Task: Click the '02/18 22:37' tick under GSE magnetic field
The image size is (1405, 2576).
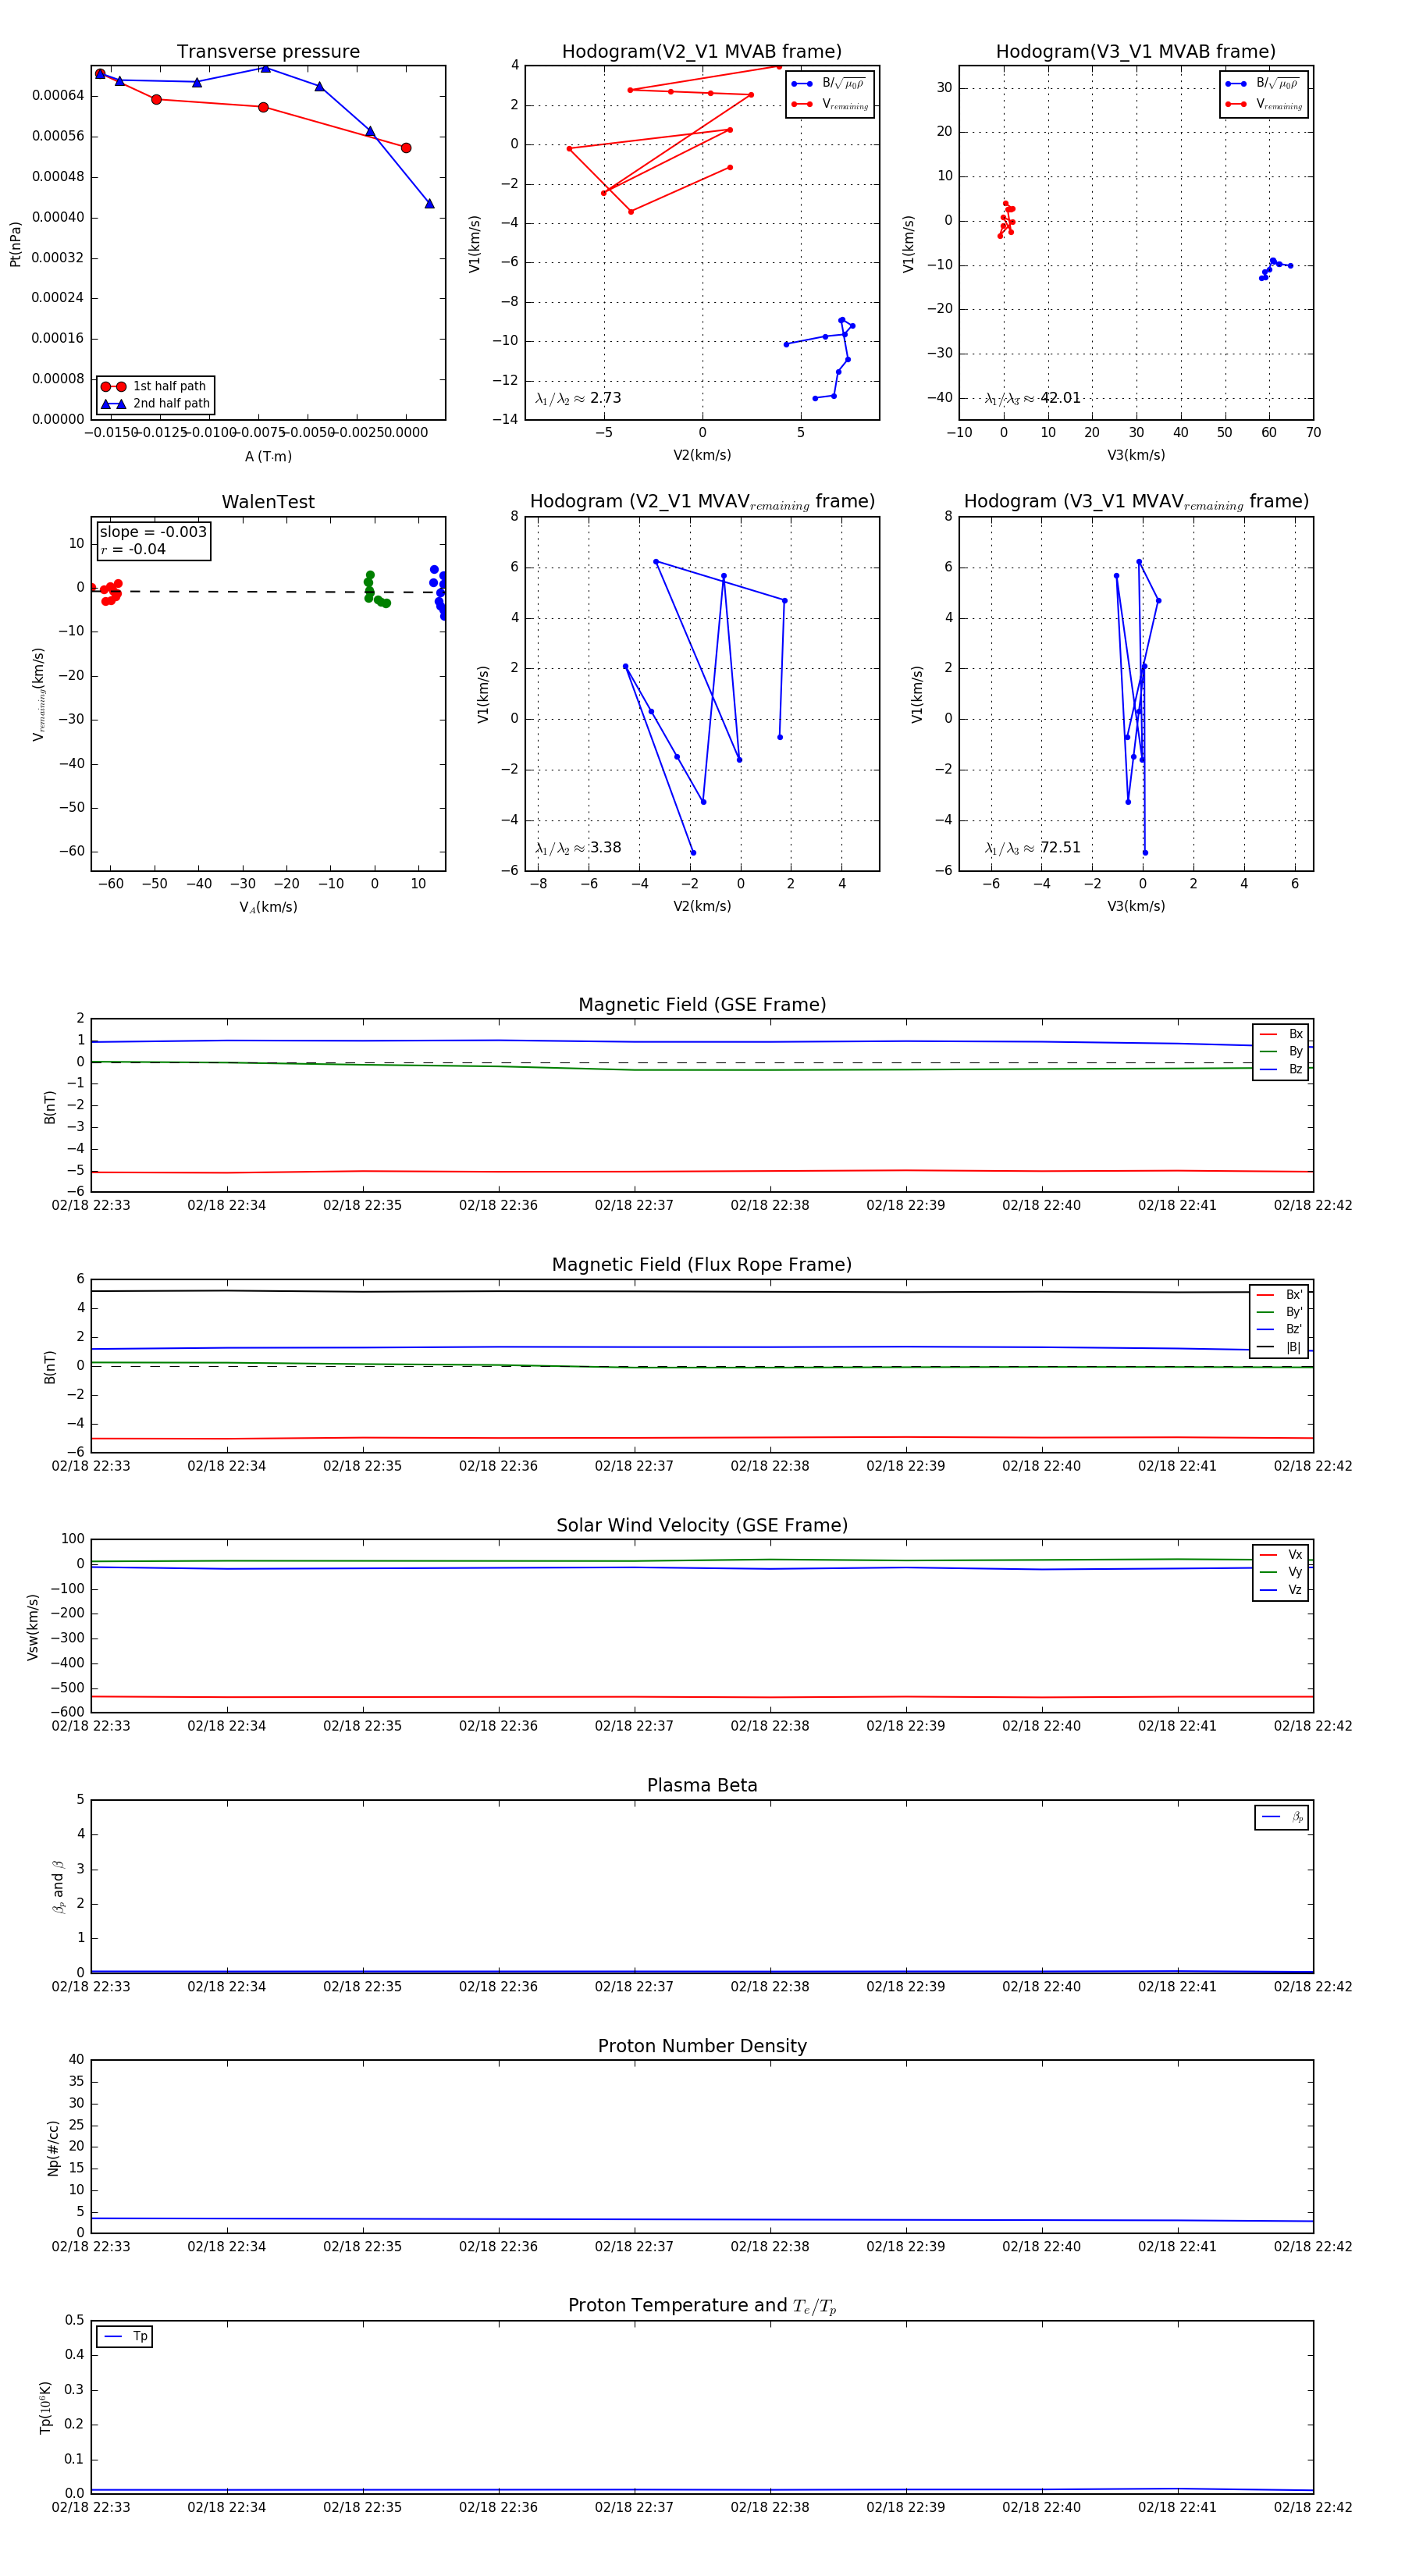Action: point(634,1205)
